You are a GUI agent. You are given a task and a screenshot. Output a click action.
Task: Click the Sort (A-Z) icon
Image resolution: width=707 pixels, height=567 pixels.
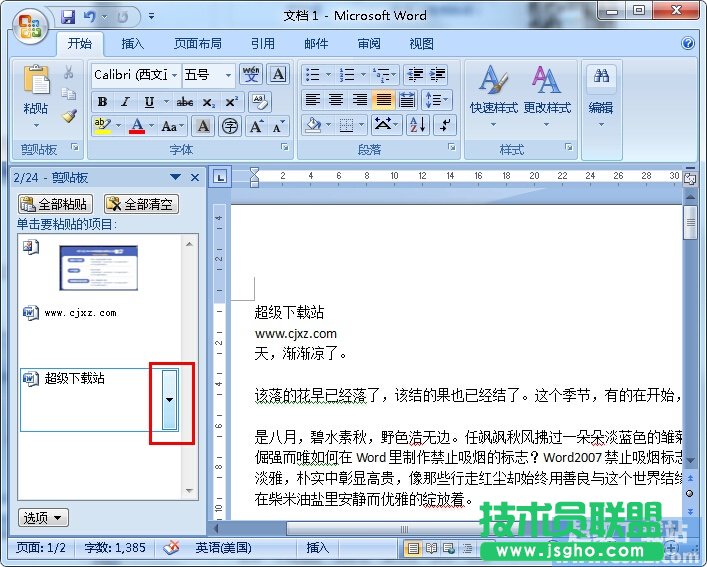click(417, 125)
